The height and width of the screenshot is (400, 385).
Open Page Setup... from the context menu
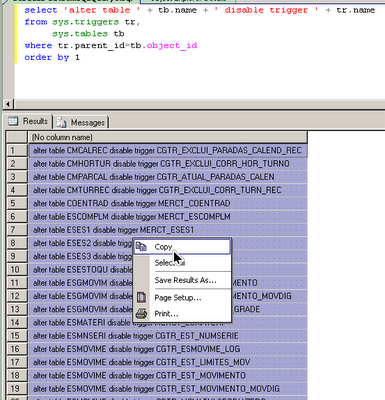[x=182, y=298]
